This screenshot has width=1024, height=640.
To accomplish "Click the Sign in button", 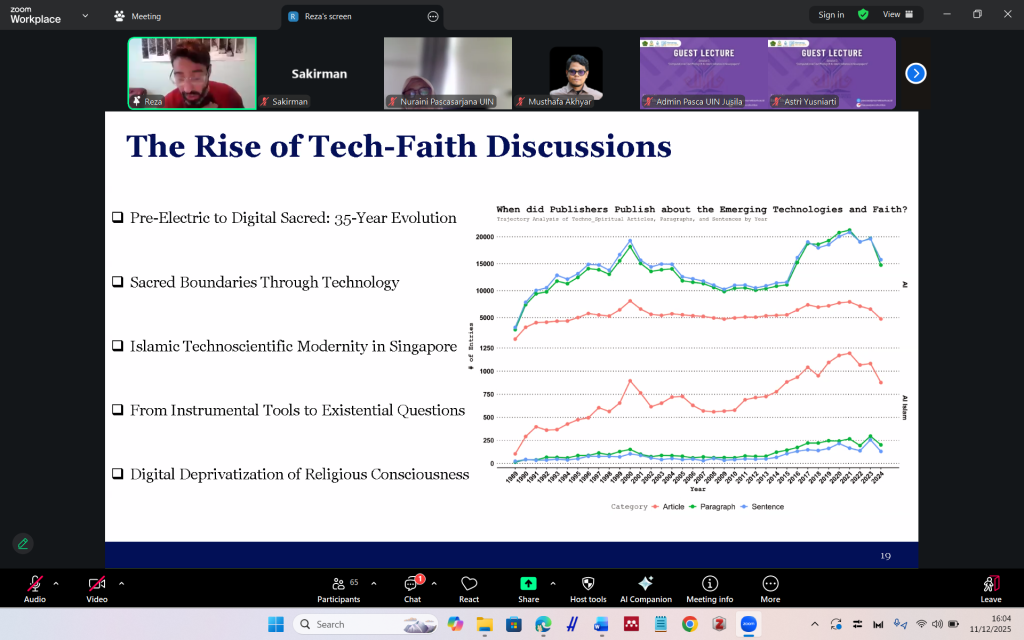I will point(831,15).
